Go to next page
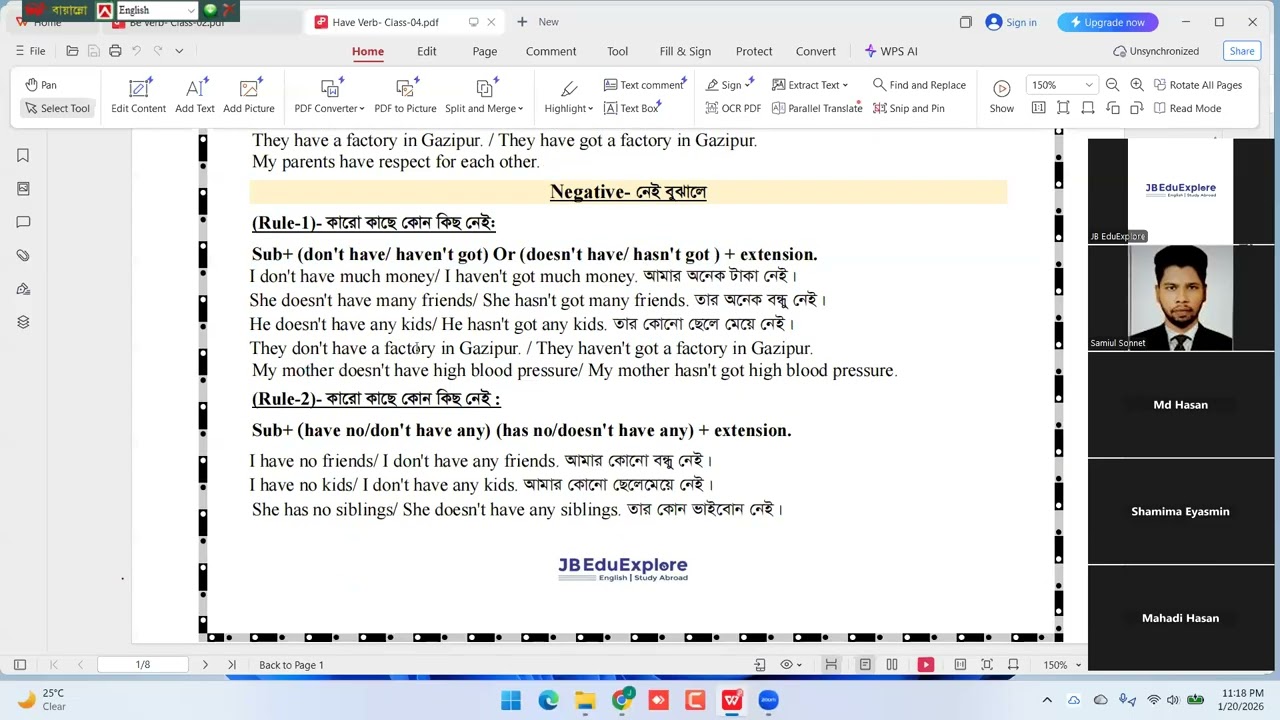Image resolution: width=1280 pixels, height=720 pixels. (x=205, y=665)
